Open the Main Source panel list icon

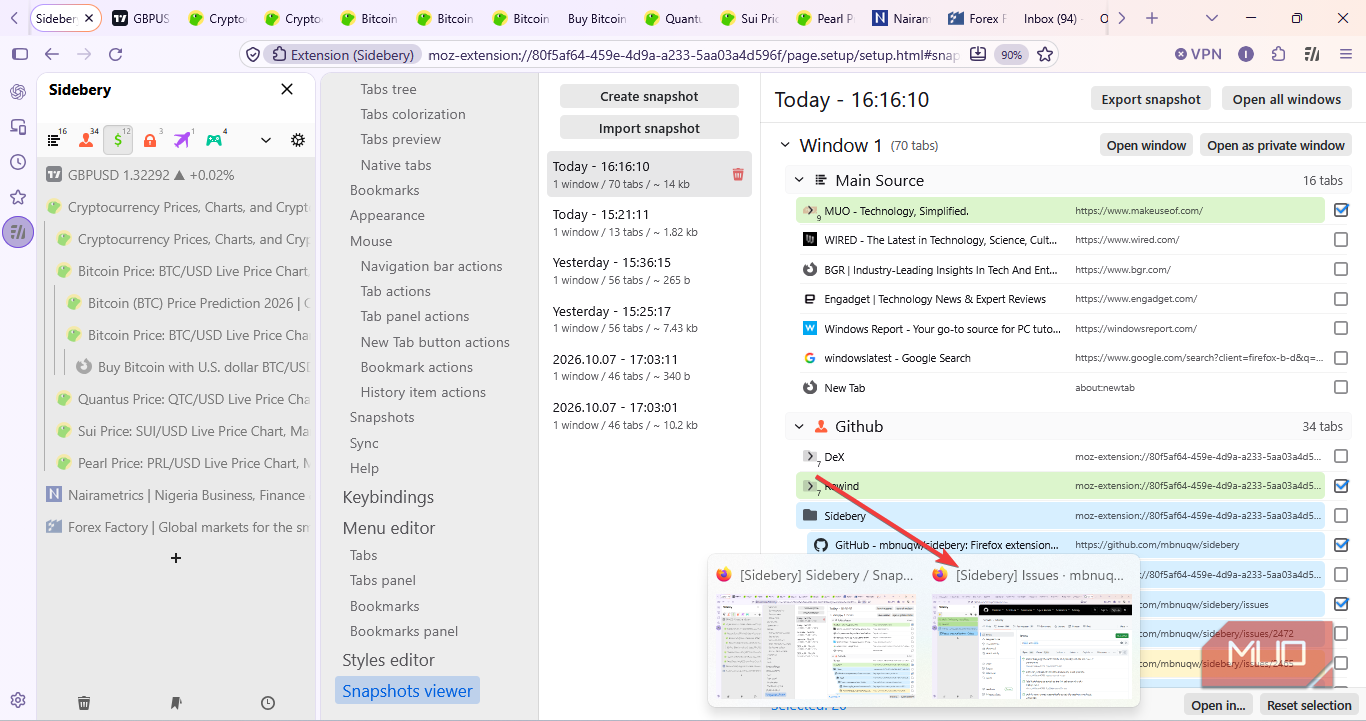55,140
